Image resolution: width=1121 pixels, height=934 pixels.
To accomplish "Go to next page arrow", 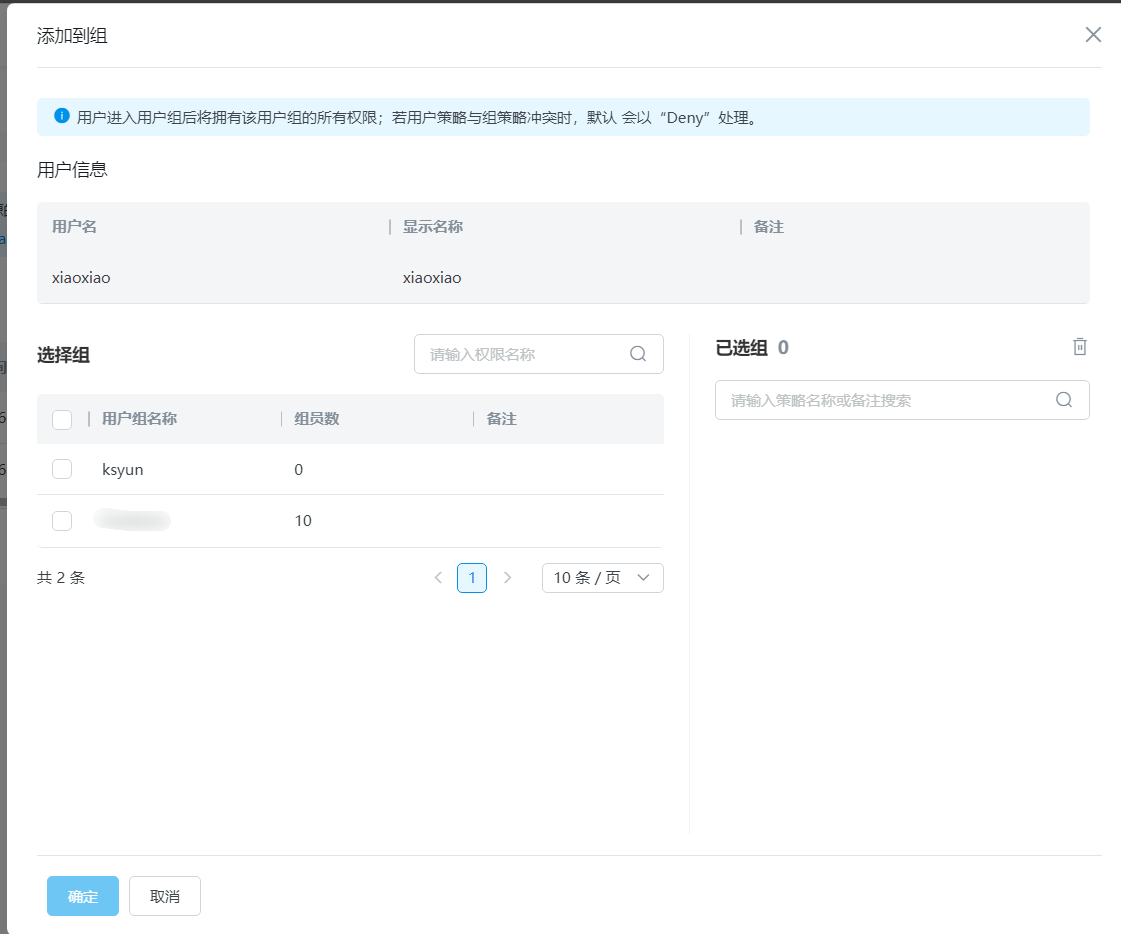I will click(x=507, y=578).
